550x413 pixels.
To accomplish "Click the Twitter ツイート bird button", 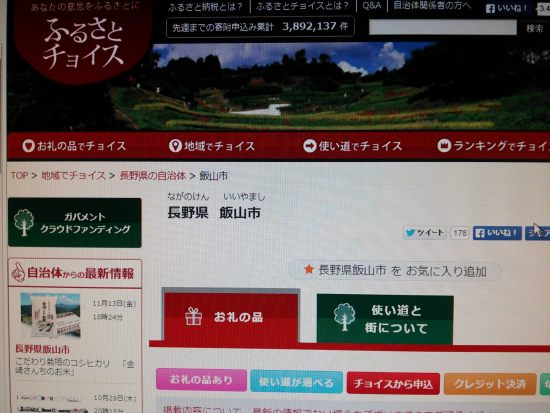I will coord(424,233).
